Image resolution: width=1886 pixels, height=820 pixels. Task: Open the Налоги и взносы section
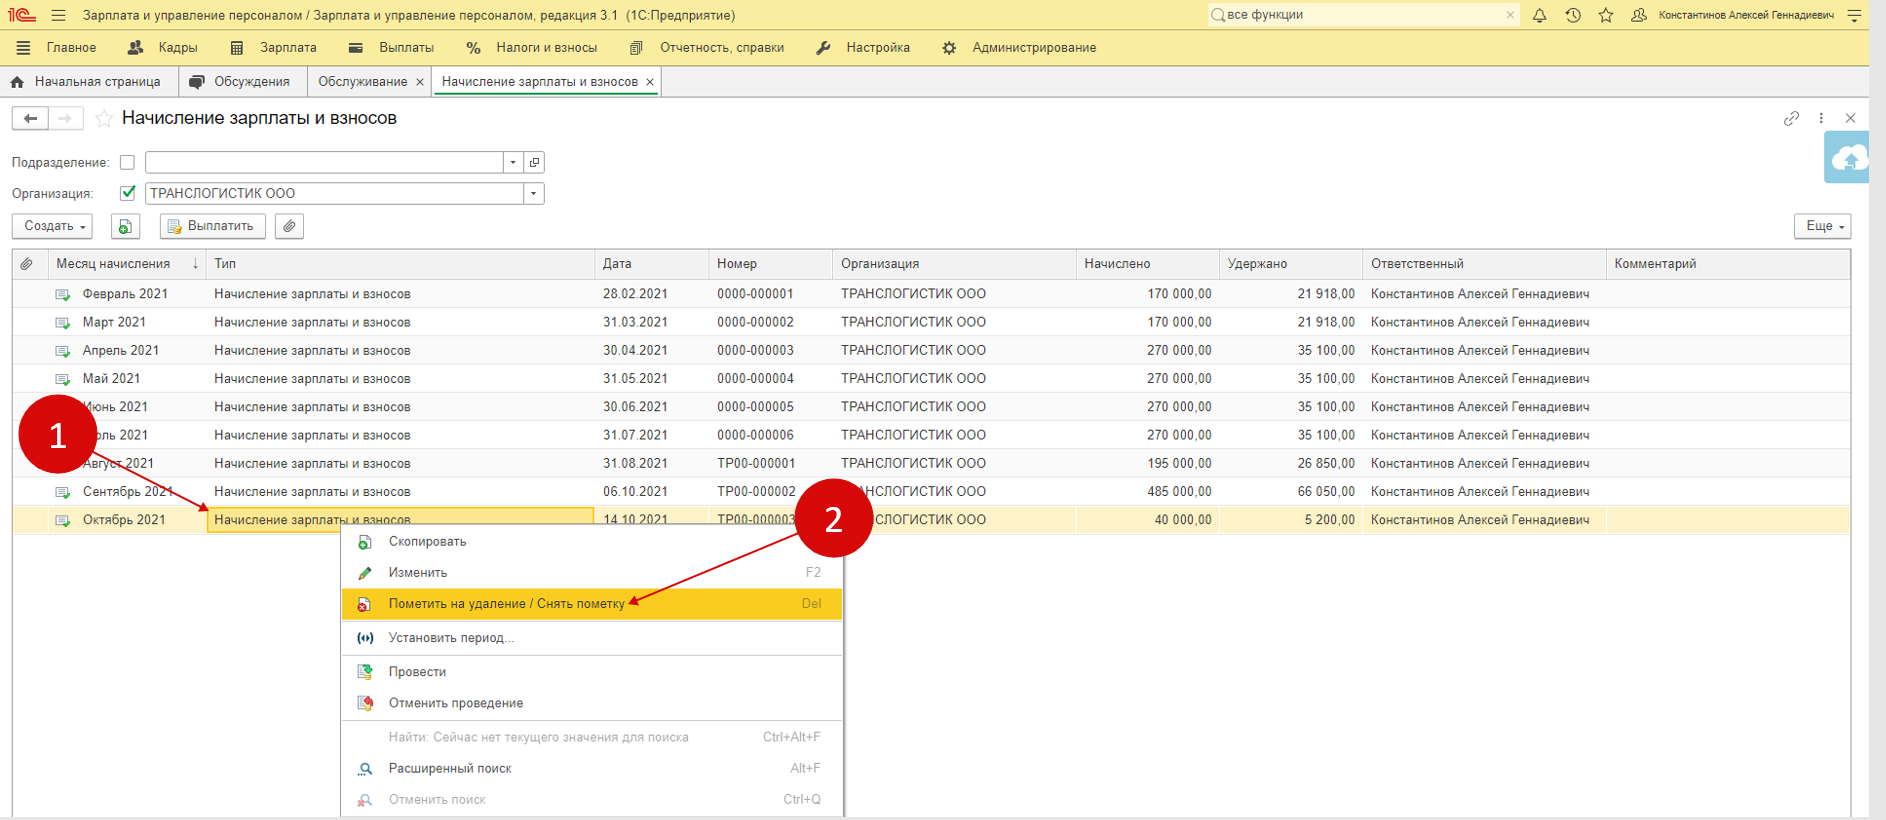532,48
